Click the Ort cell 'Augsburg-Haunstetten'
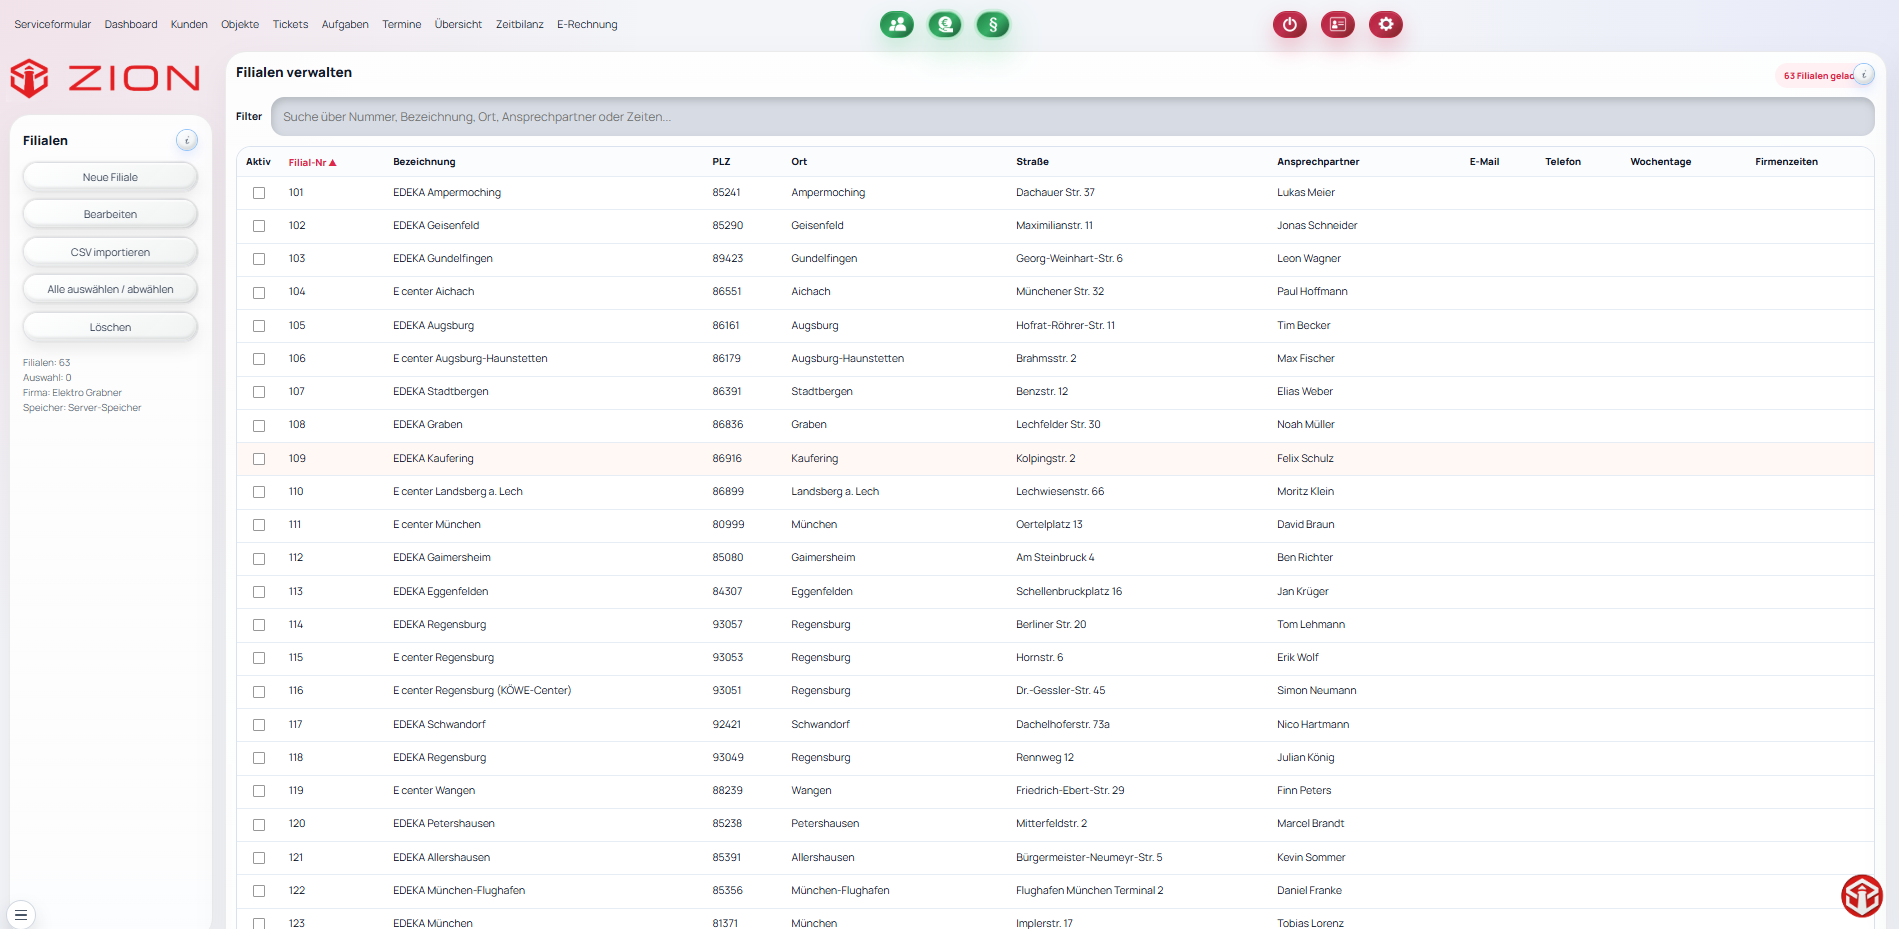The height and width of the screenshot is (929, 1899). point(847,359)
